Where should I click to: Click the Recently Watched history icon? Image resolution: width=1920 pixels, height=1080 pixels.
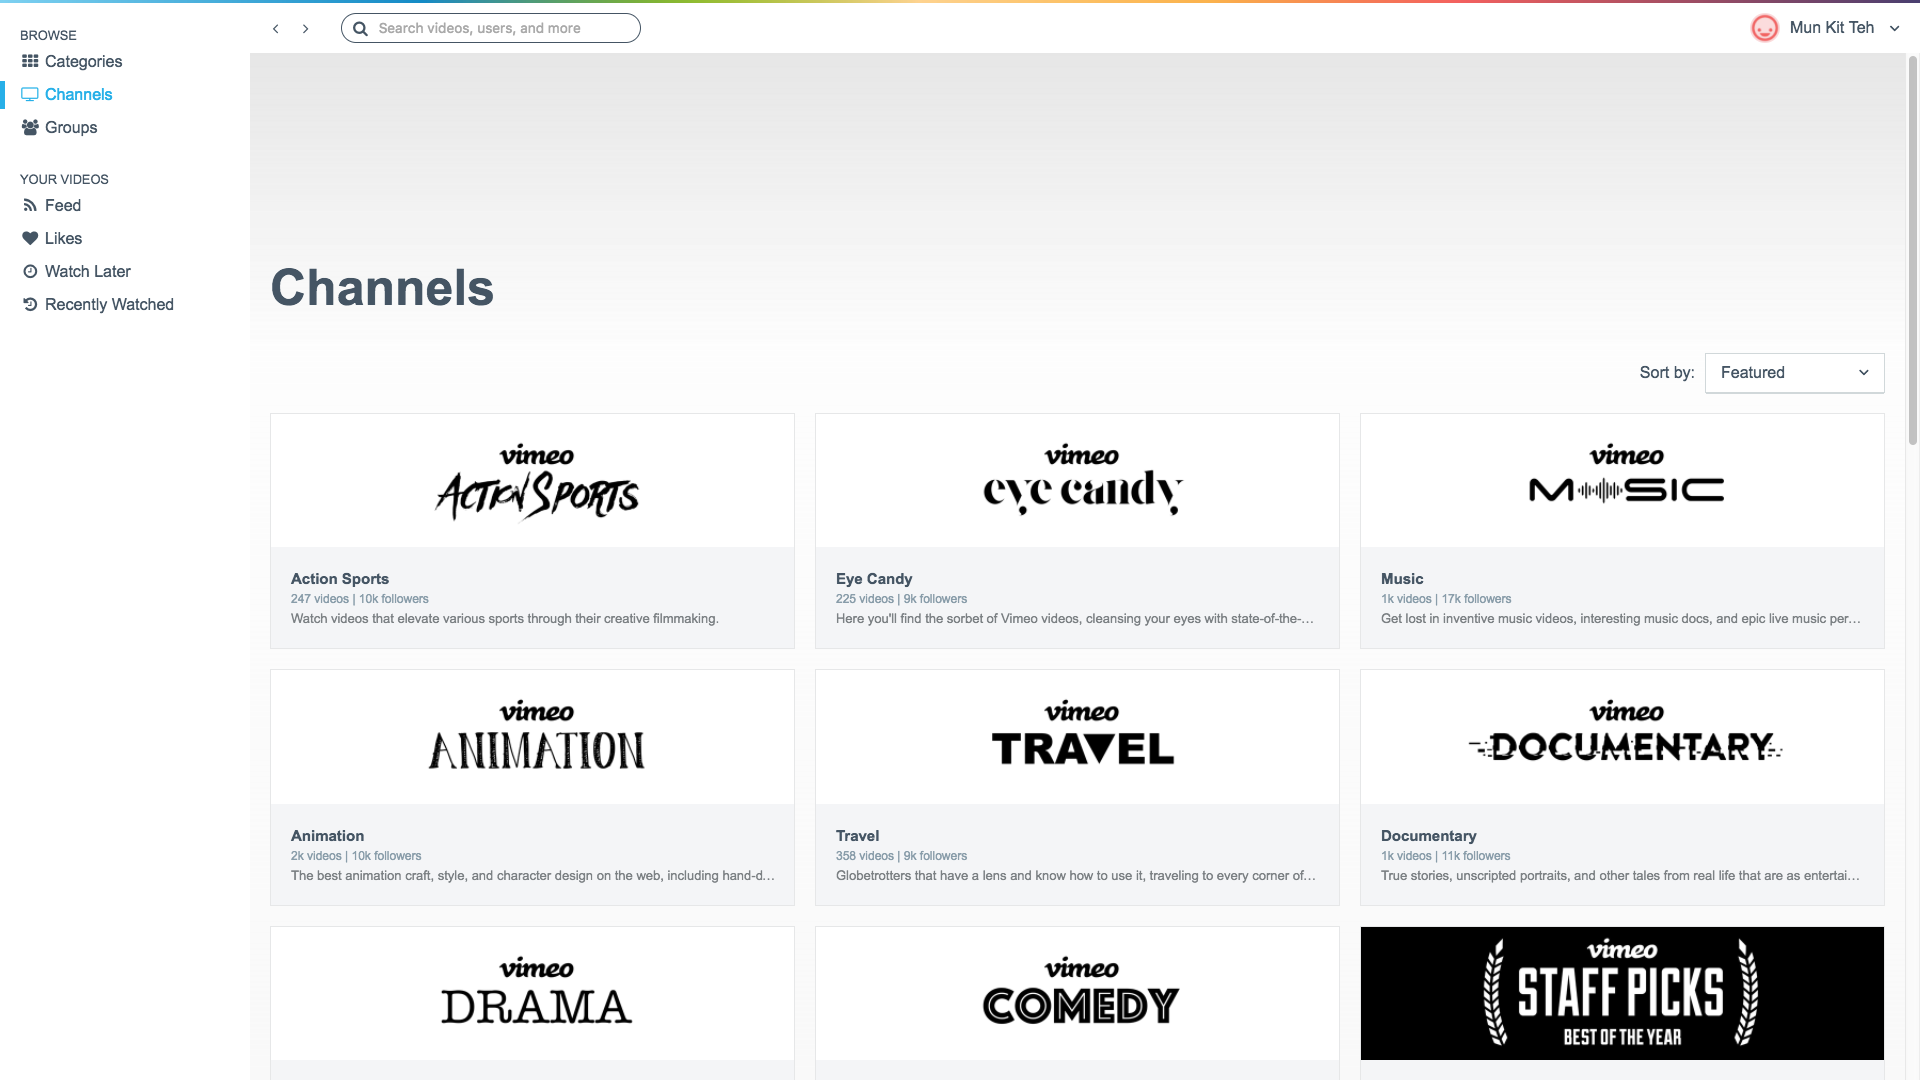coord(30,304)
